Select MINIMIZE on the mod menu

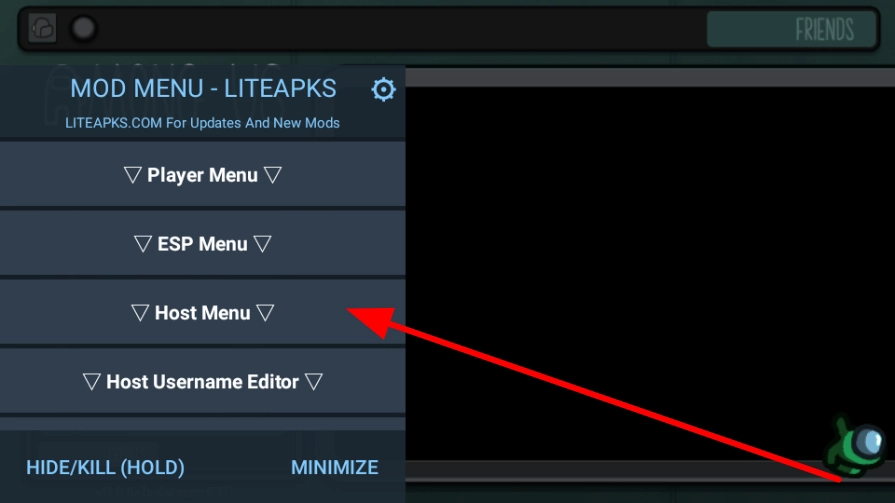pyautogui.click(x=334, y=468)
